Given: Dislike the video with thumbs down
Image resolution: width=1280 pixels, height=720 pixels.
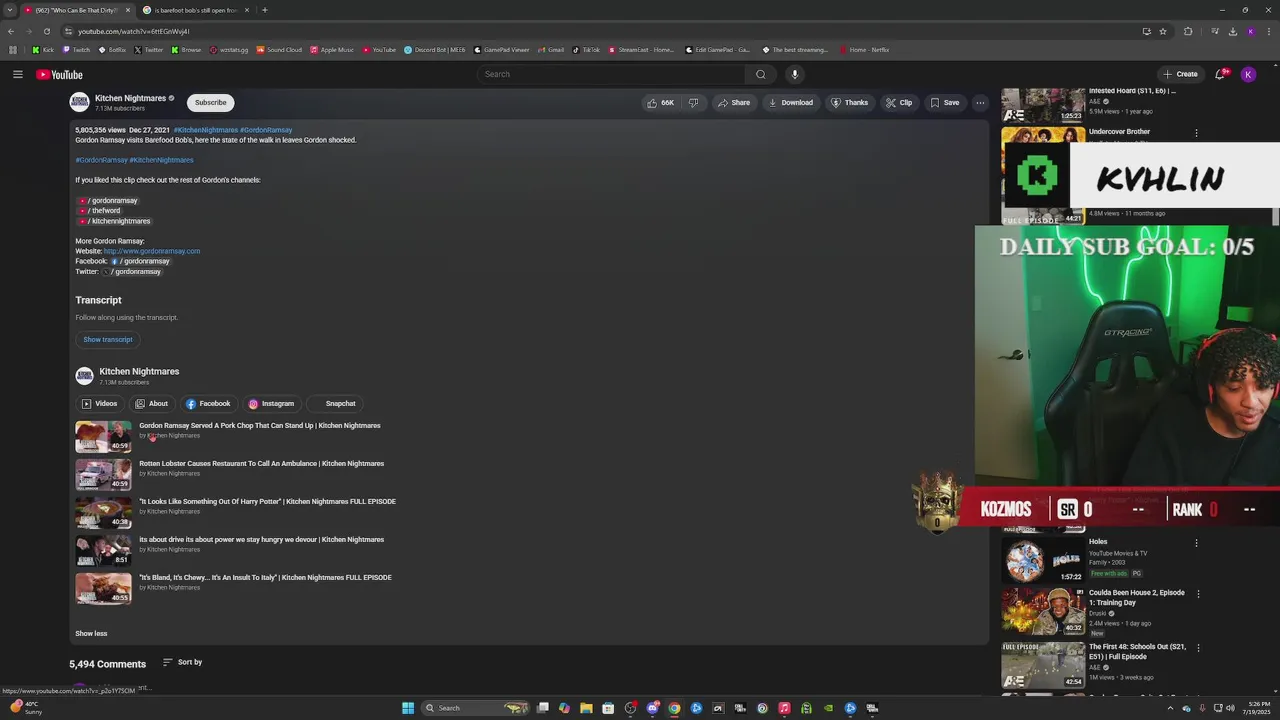Looking at the screenshot, I should coord(693,102).
